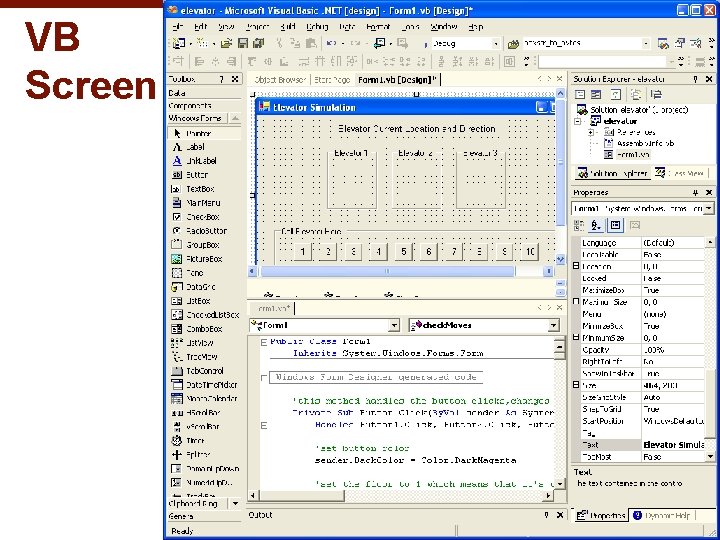This screenshot has width=720, height=540.
Task: Click button 10 on the Elevator form
Action: pyautogui.click(x=529, y=251)
